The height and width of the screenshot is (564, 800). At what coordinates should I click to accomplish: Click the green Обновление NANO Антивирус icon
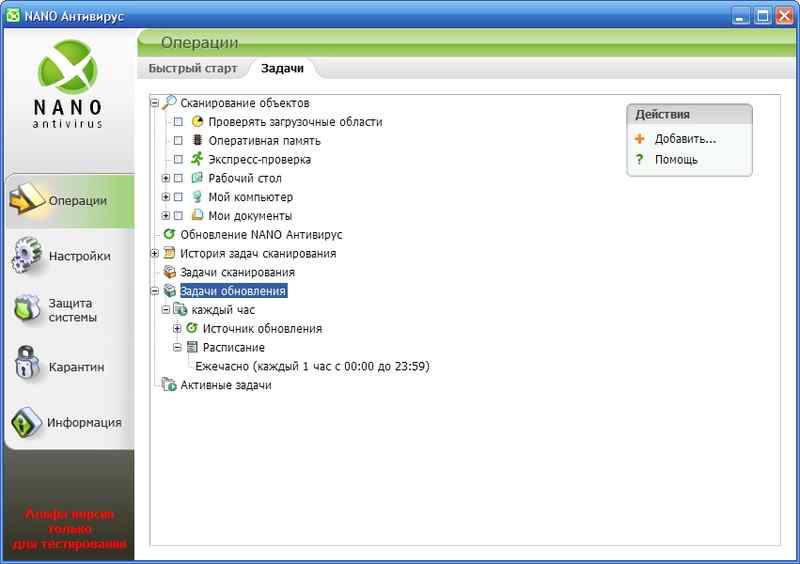(x=169, y=235)
